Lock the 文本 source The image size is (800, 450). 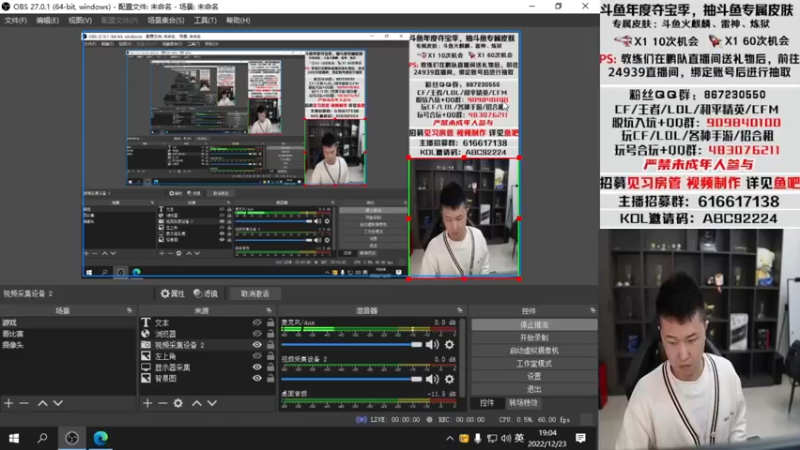(x=270, y=322)
